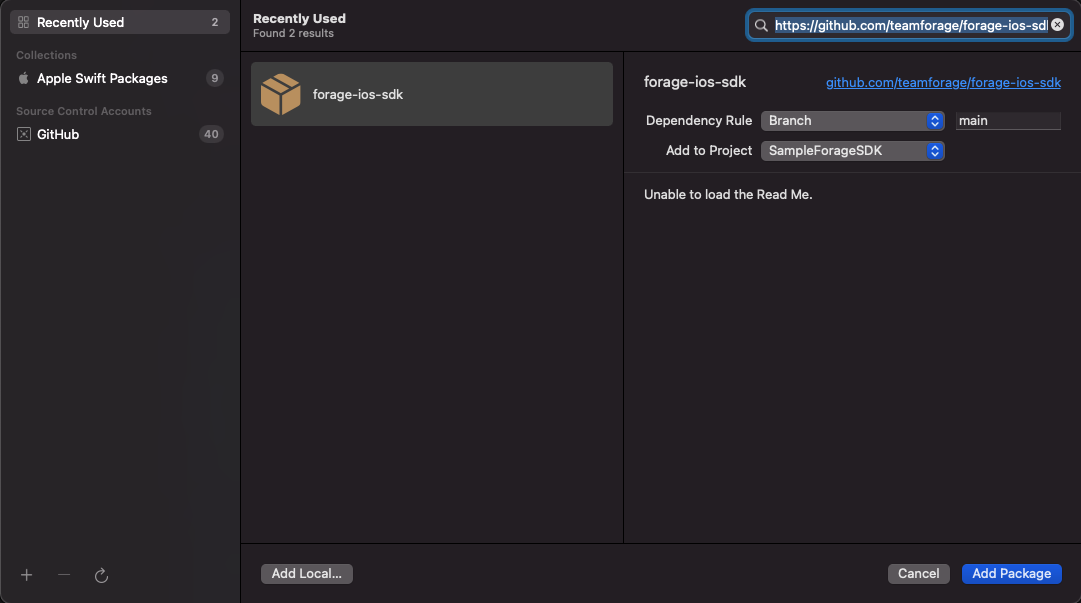Select Recently Used in the sidebar

click(120, 22)
